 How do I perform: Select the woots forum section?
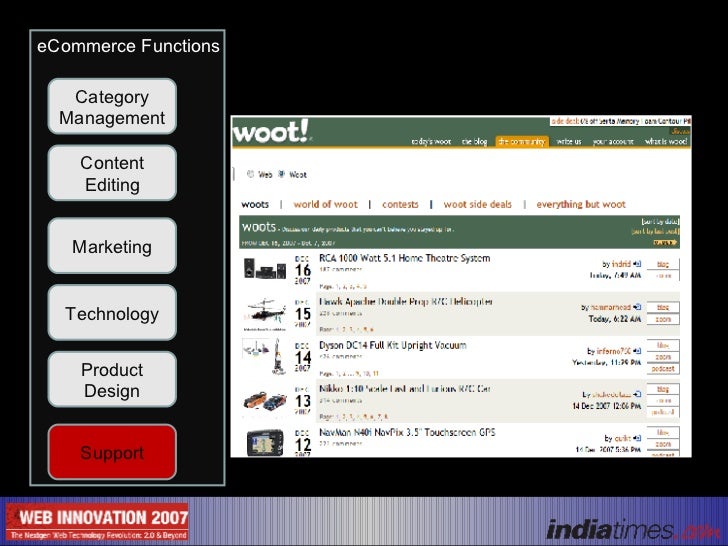pos(255,204)
